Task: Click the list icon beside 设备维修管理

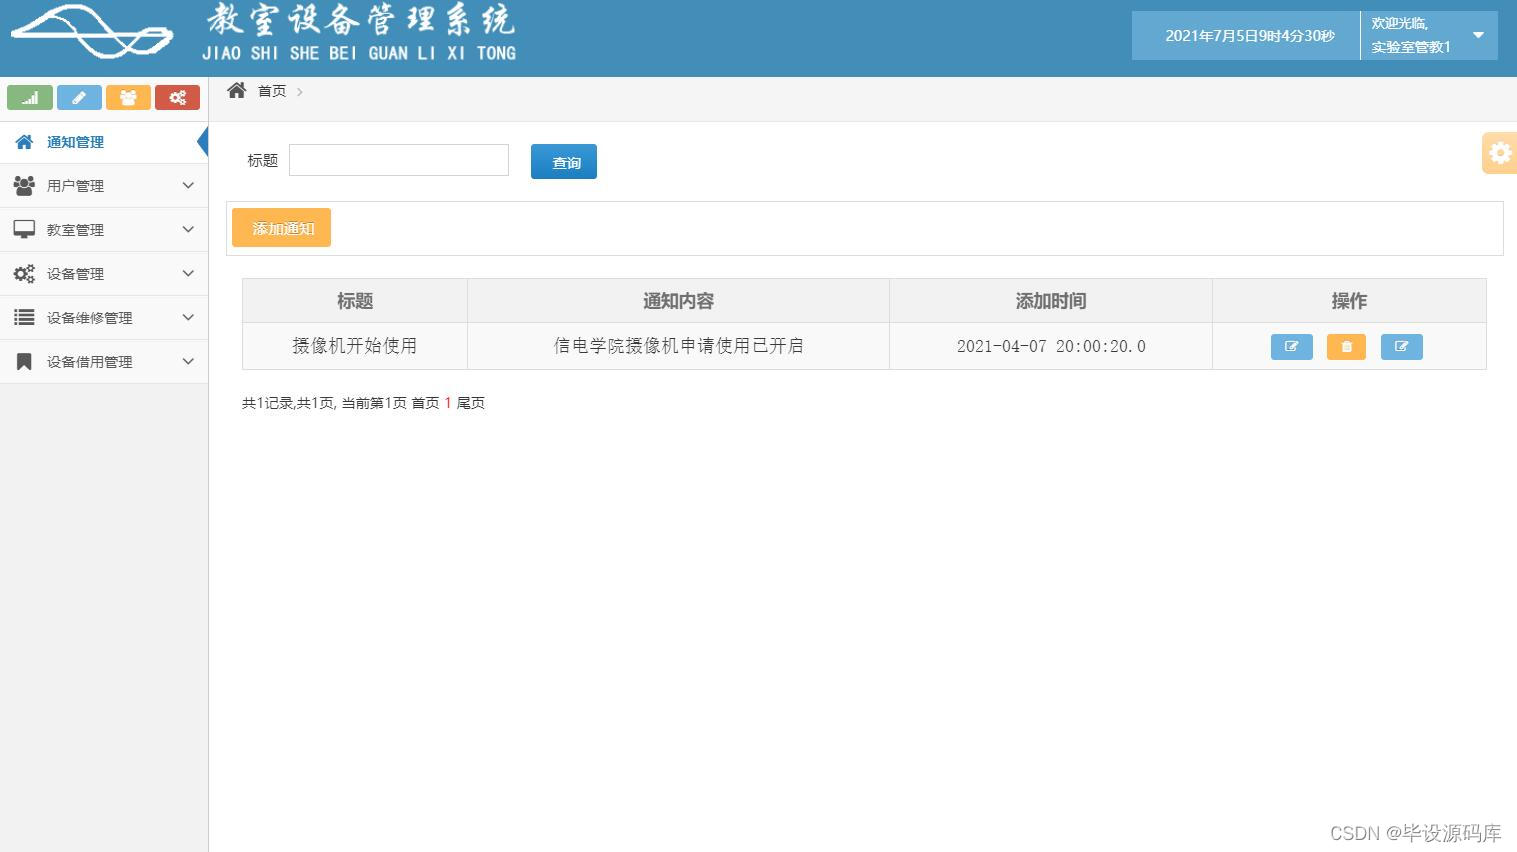Action: click(24, 317)
